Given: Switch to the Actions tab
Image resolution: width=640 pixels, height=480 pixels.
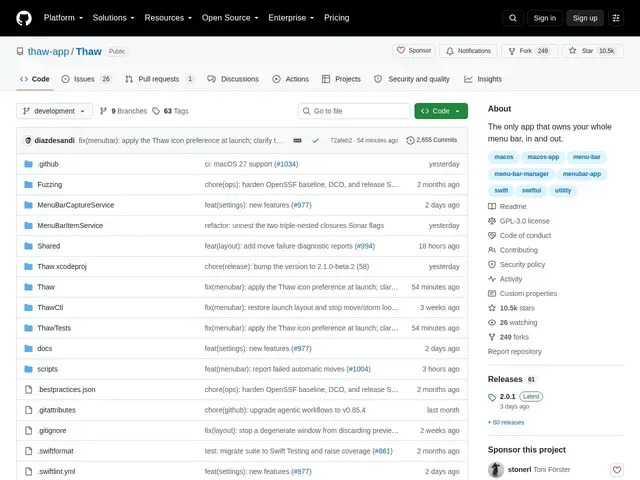Looking at the screenshot, I should click(x=291, y=79).
